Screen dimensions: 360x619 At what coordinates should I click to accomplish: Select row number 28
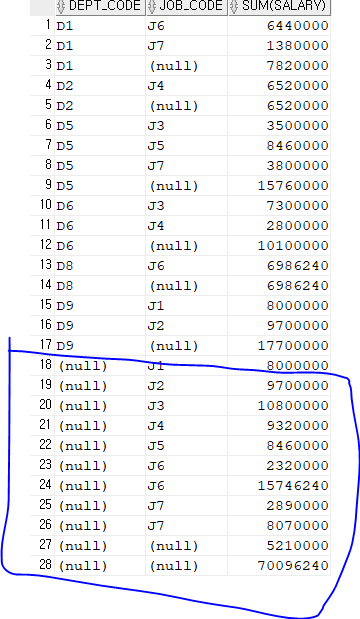click(x=45, y=565)
